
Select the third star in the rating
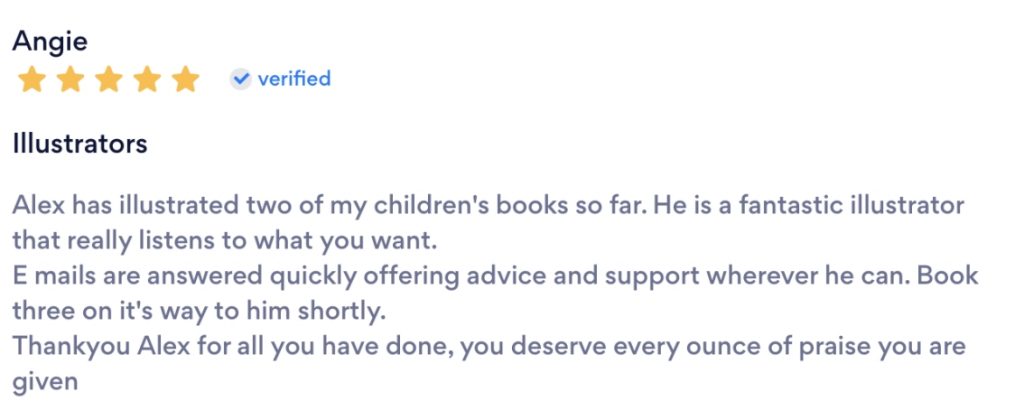tap(108, 80)
